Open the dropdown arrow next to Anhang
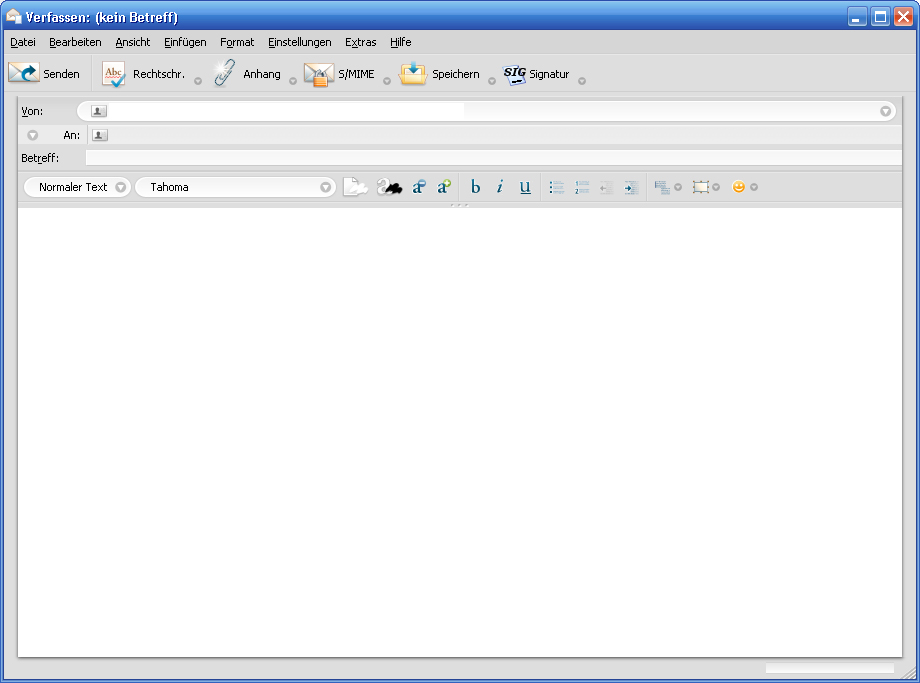Viewport: 920px width, 683px height. click(293, 81)
